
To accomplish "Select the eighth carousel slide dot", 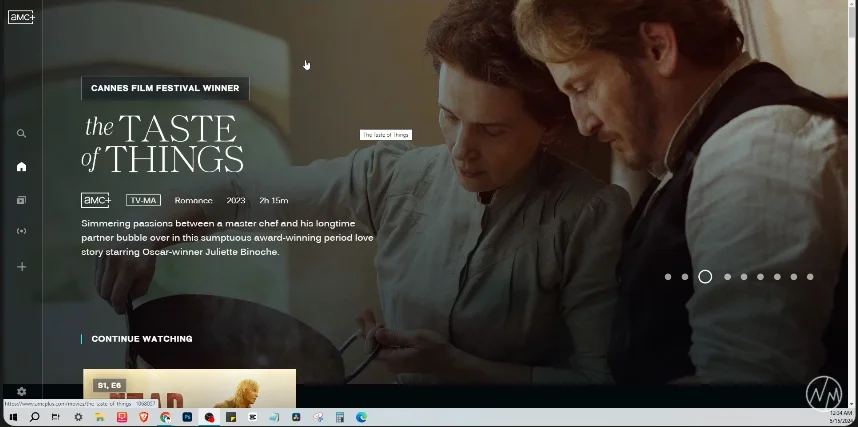I will pyautogui.click(x=793, y=277).
